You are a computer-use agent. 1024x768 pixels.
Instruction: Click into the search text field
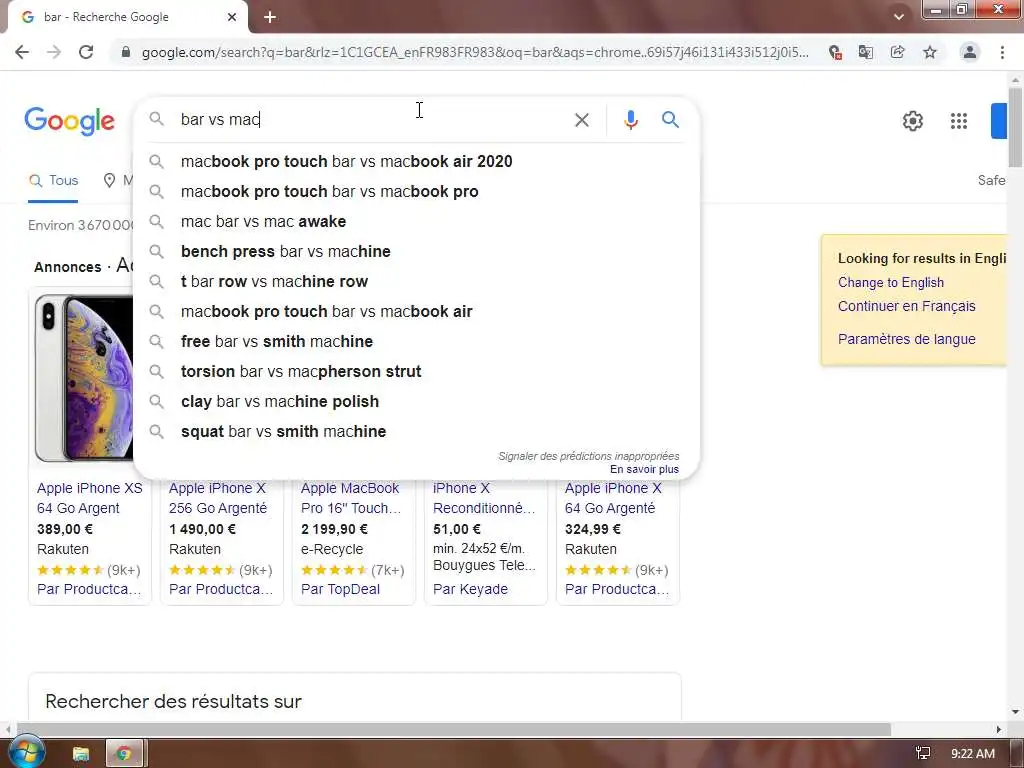[x=372, y=120]
